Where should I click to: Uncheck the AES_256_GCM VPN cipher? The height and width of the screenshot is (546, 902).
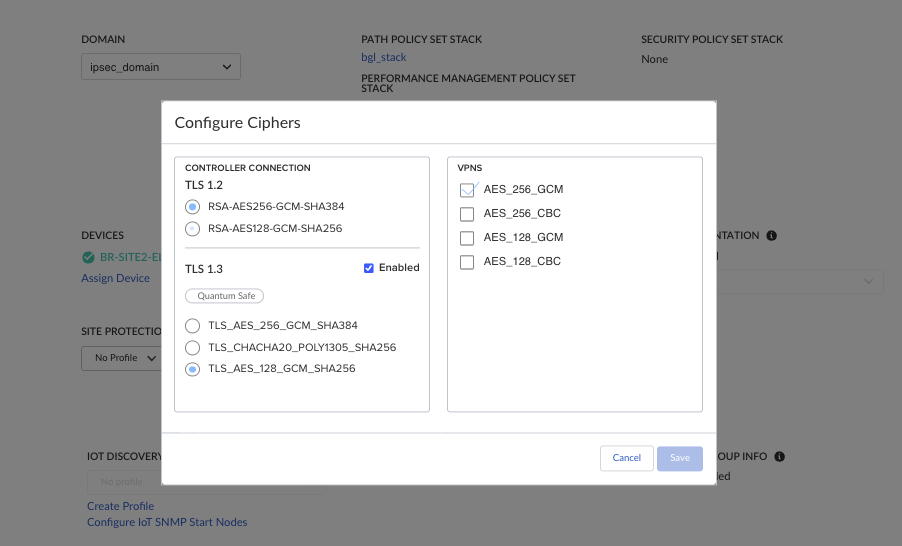[x=467, y=190]
